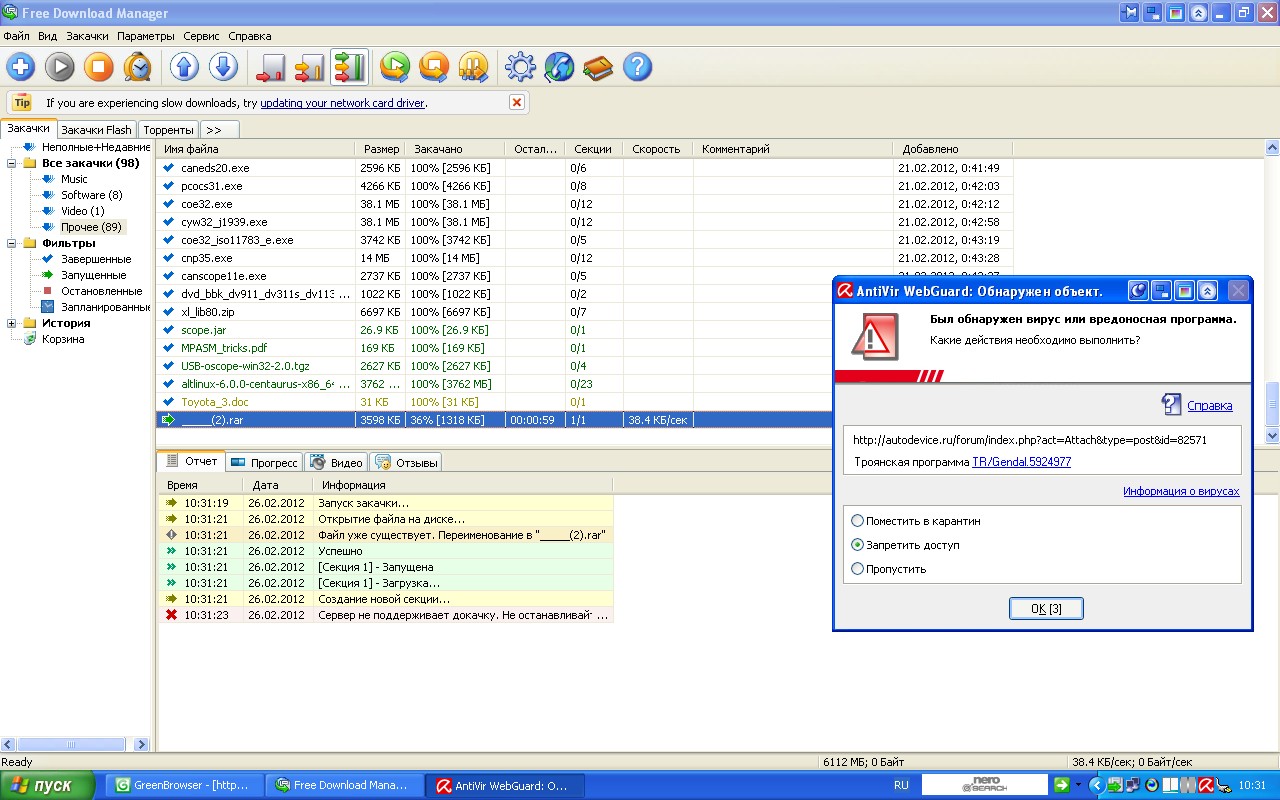Click the orange Stop all downloads icon

[x=434, y=67]
